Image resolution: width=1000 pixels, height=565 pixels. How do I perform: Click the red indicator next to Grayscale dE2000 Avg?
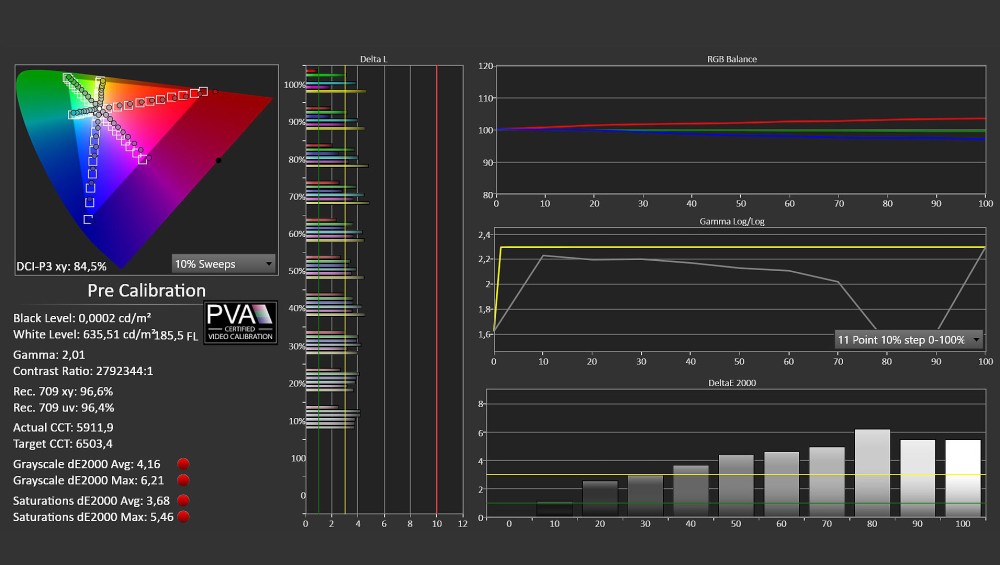(183, 464)
